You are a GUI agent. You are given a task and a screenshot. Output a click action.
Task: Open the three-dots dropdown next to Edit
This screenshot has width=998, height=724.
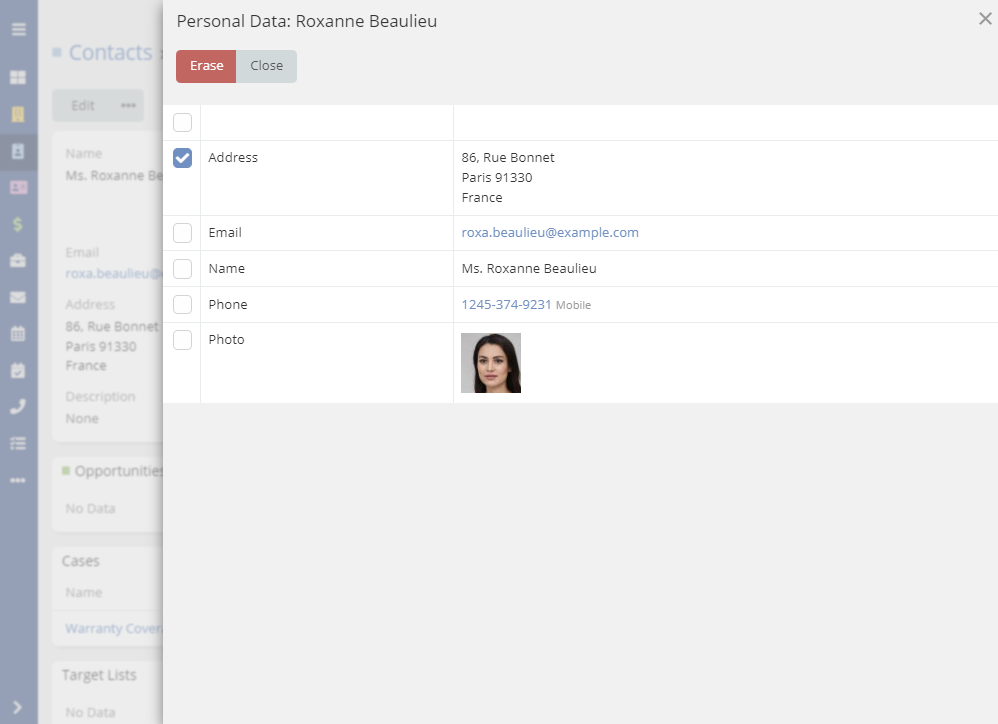[129, 106]
